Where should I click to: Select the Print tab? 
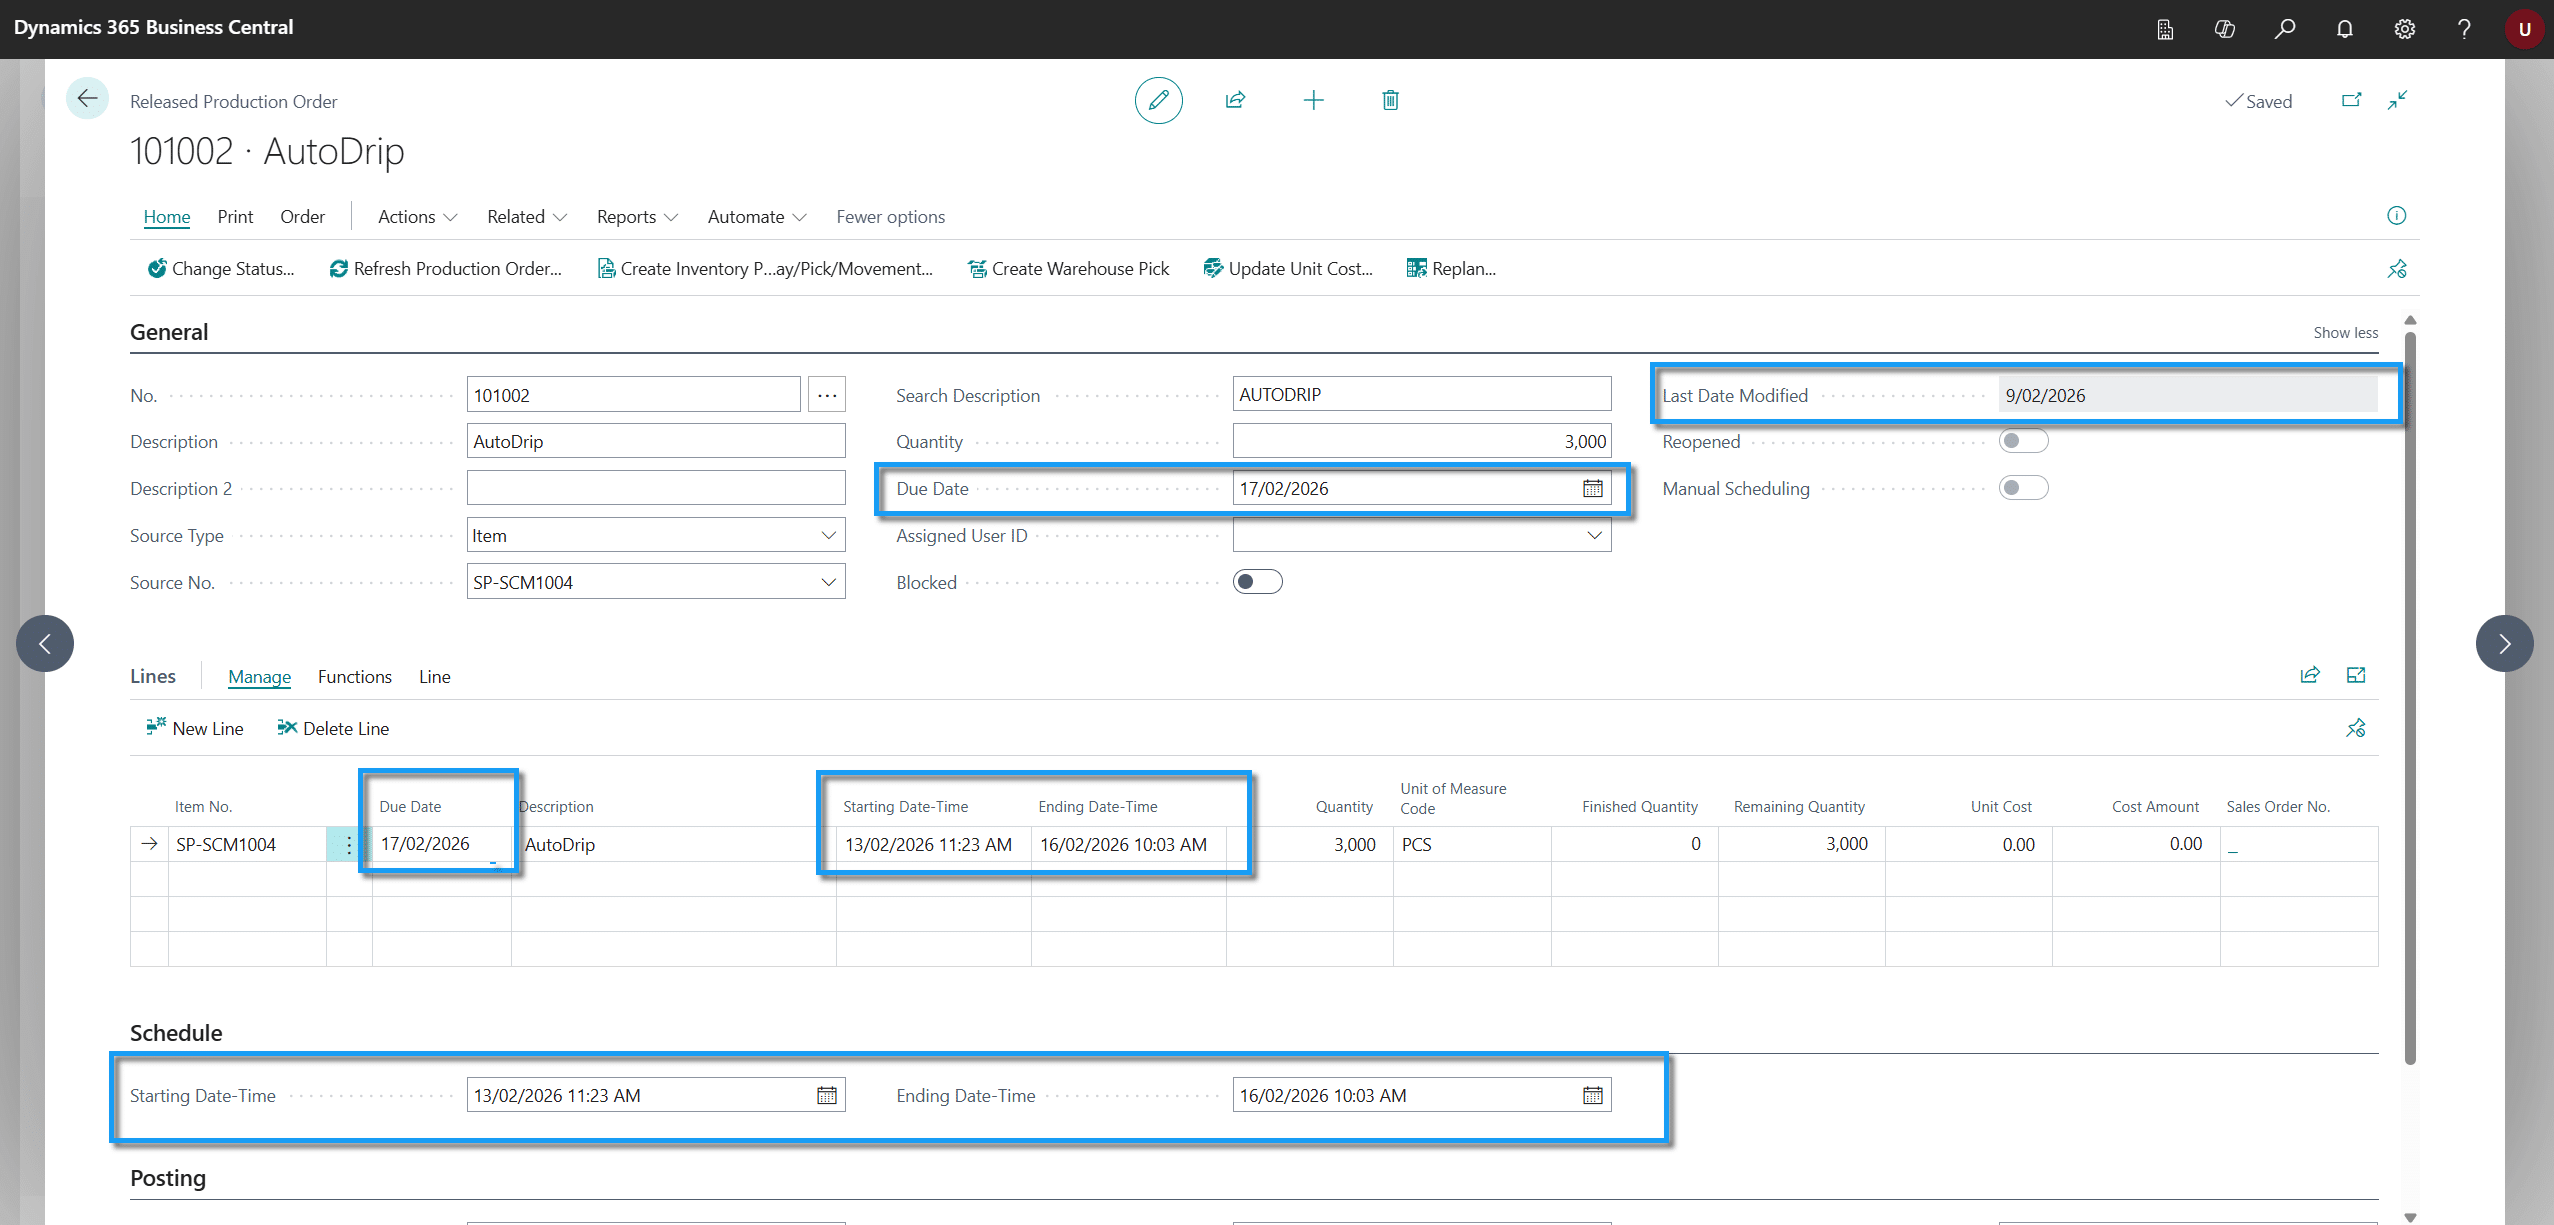(235, 217)
